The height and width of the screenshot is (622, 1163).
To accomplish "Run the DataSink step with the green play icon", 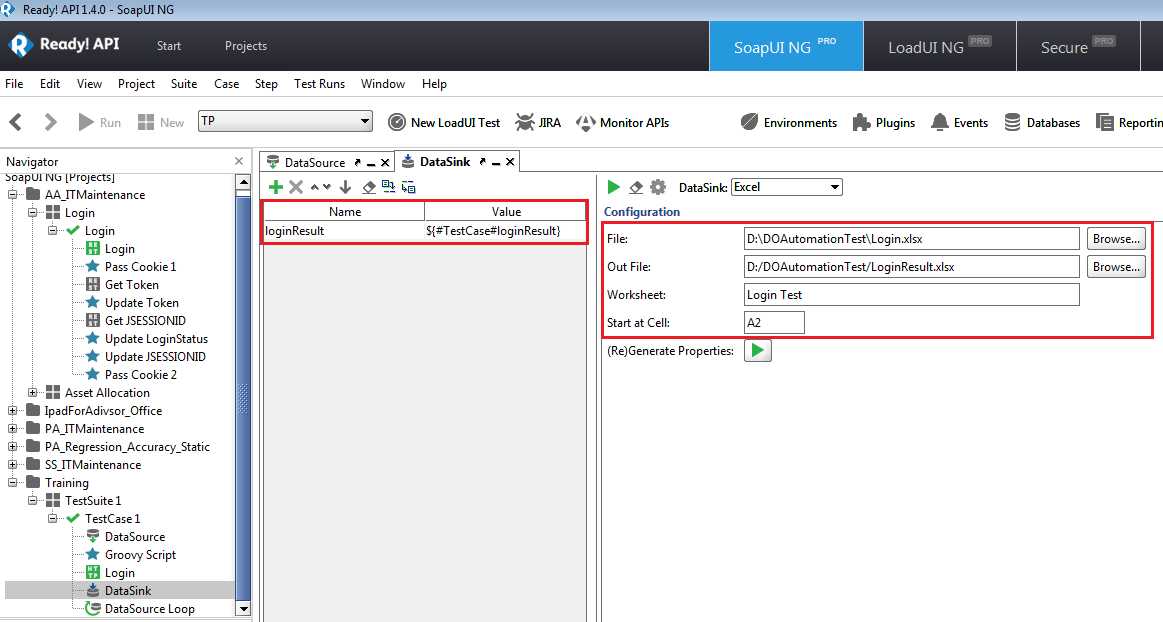I will point(613,187).
